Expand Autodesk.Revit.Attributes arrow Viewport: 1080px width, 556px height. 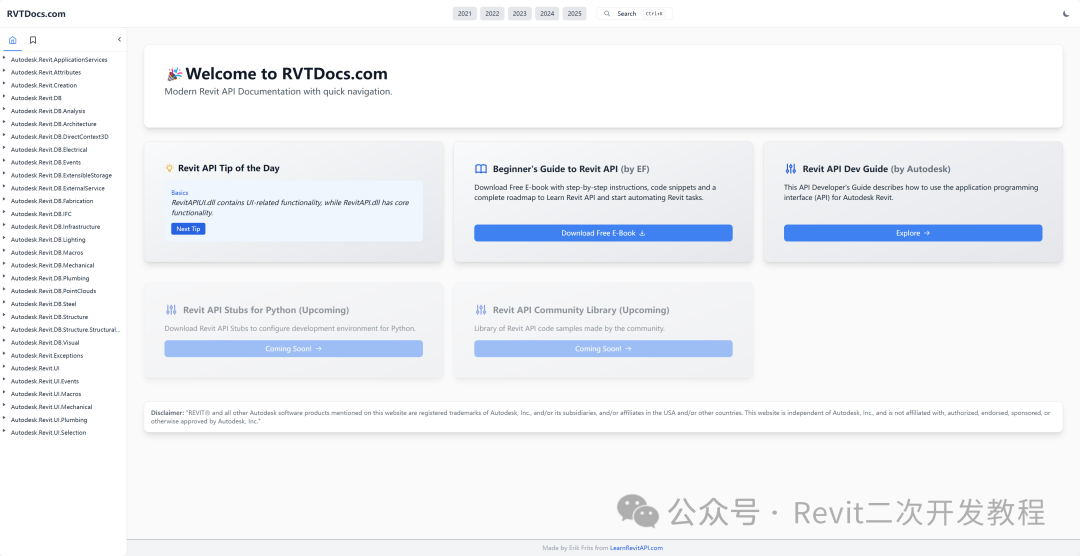5,71
